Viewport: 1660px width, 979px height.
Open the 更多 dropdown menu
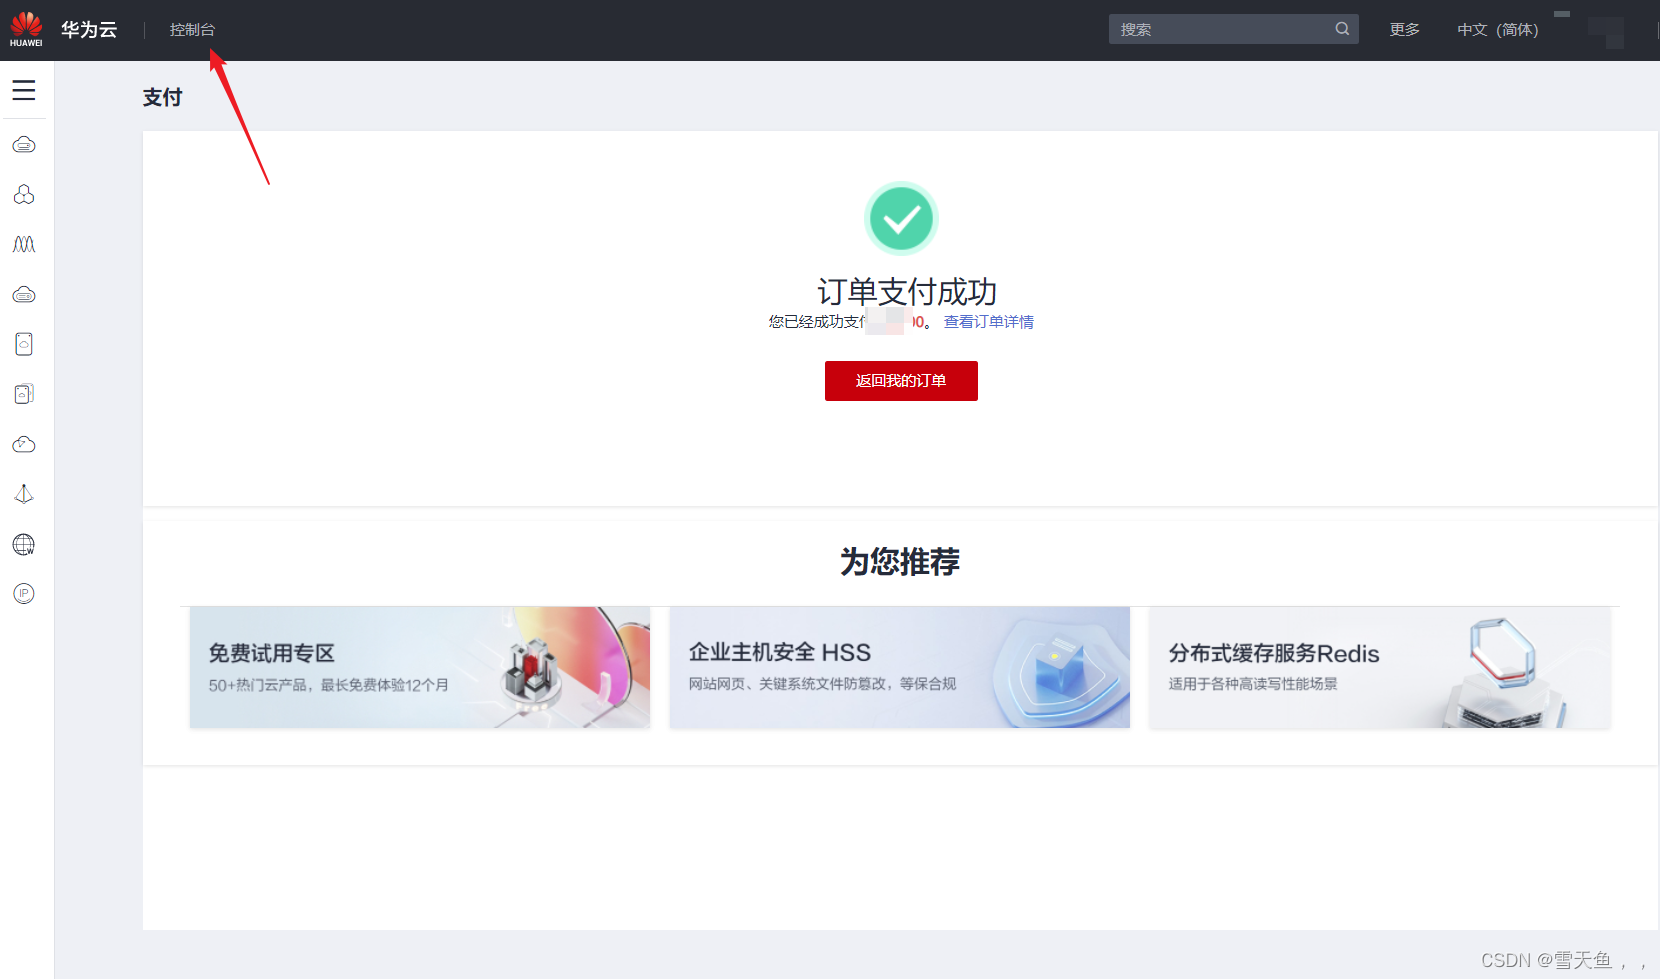1404,29
